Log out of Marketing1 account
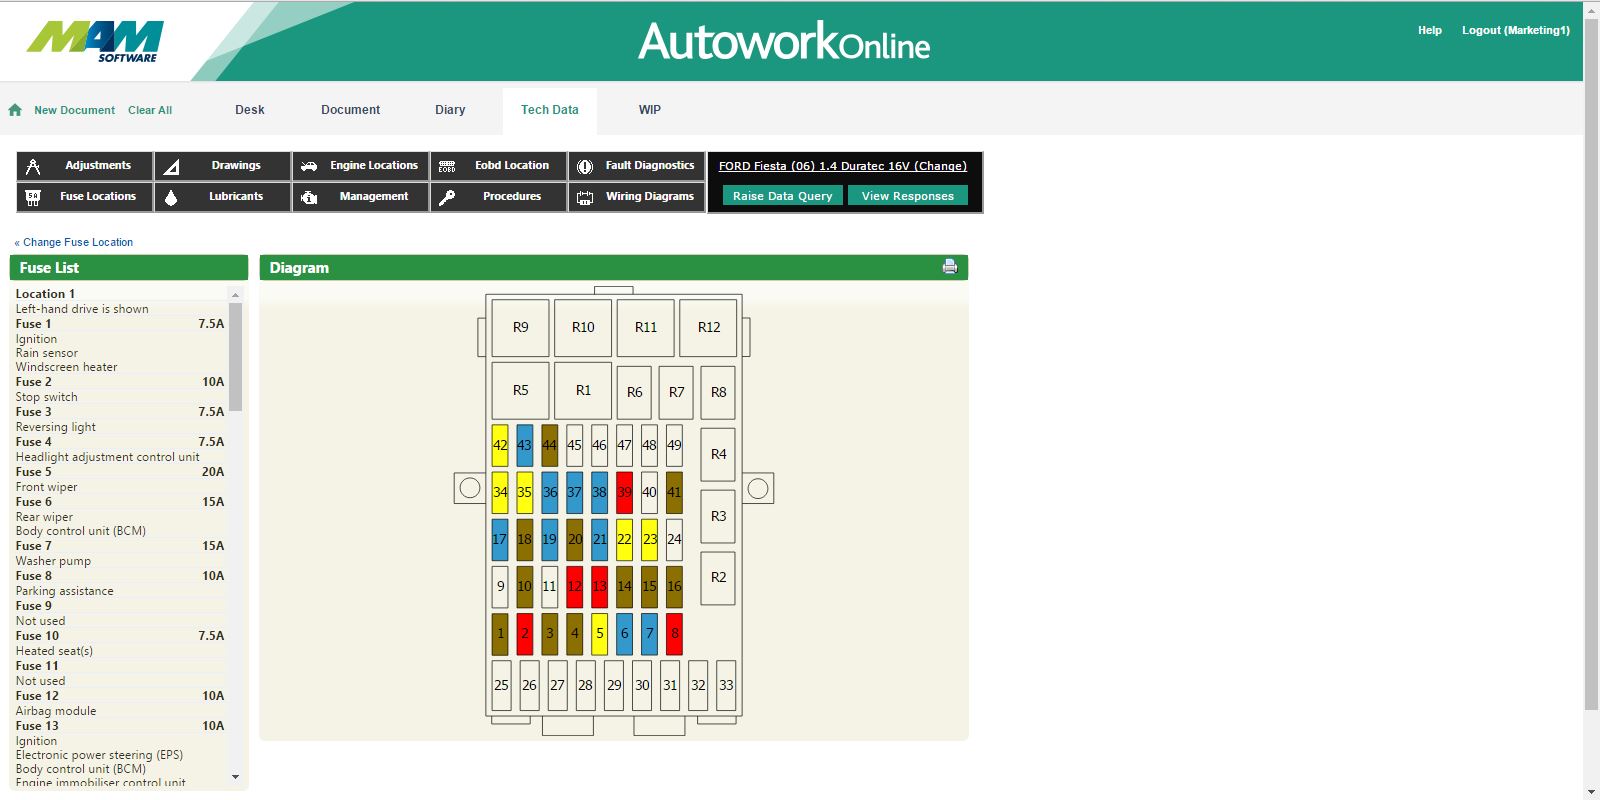The width and height of the screenshot is (1600, 800). tap(1515, 30)
